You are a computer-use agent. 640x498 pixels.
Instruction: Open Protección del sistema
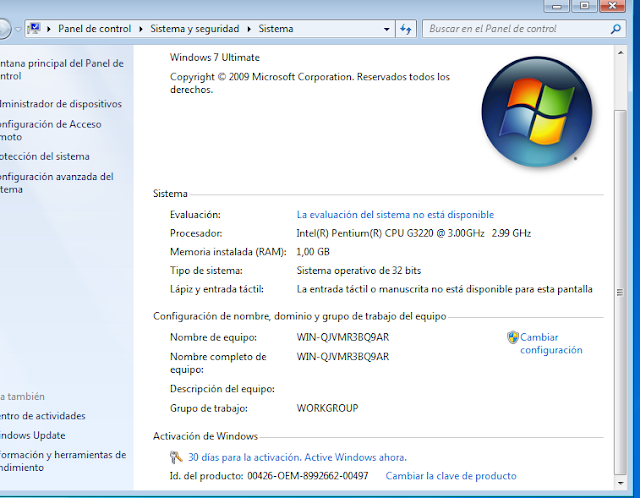click(44, 156)
